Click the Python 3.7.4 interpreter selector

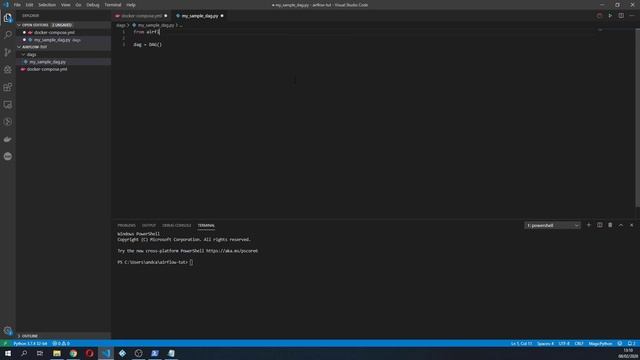[x=30, y=344]
